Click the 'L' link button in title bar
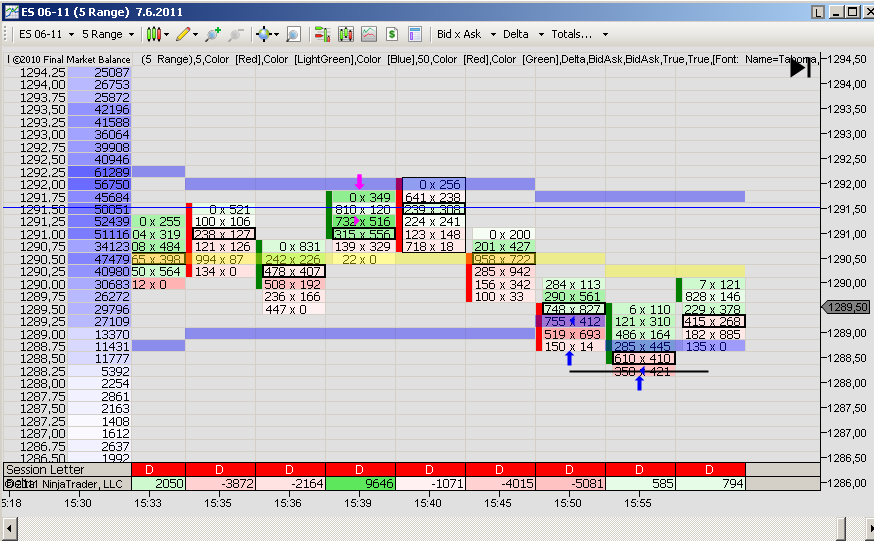Viewport: 874px width, 541px height. (x=818, y=12)
